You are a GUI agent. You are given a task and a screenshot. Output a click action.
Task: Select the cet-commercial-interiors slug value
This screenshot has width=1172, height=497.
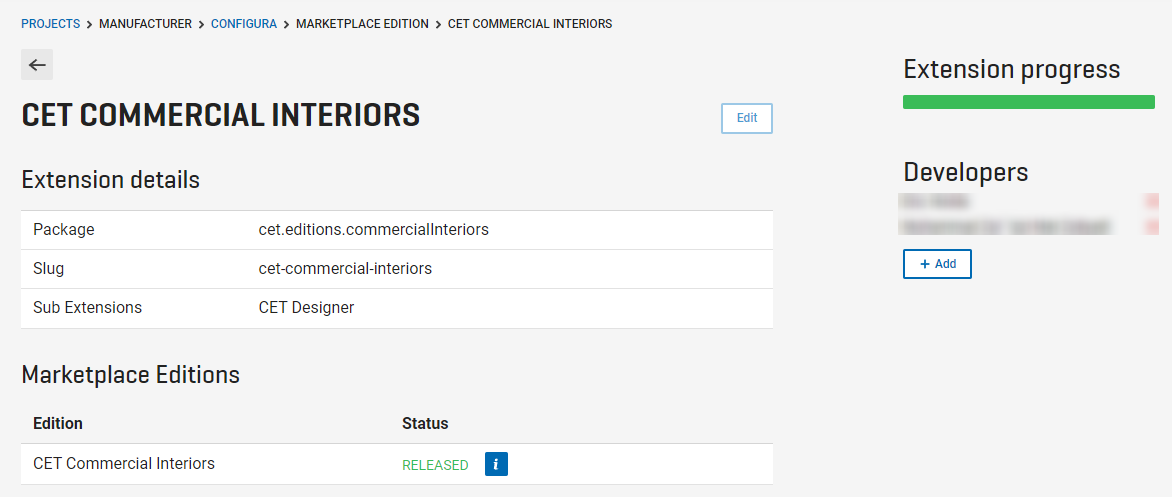click(x=345, y=268)
